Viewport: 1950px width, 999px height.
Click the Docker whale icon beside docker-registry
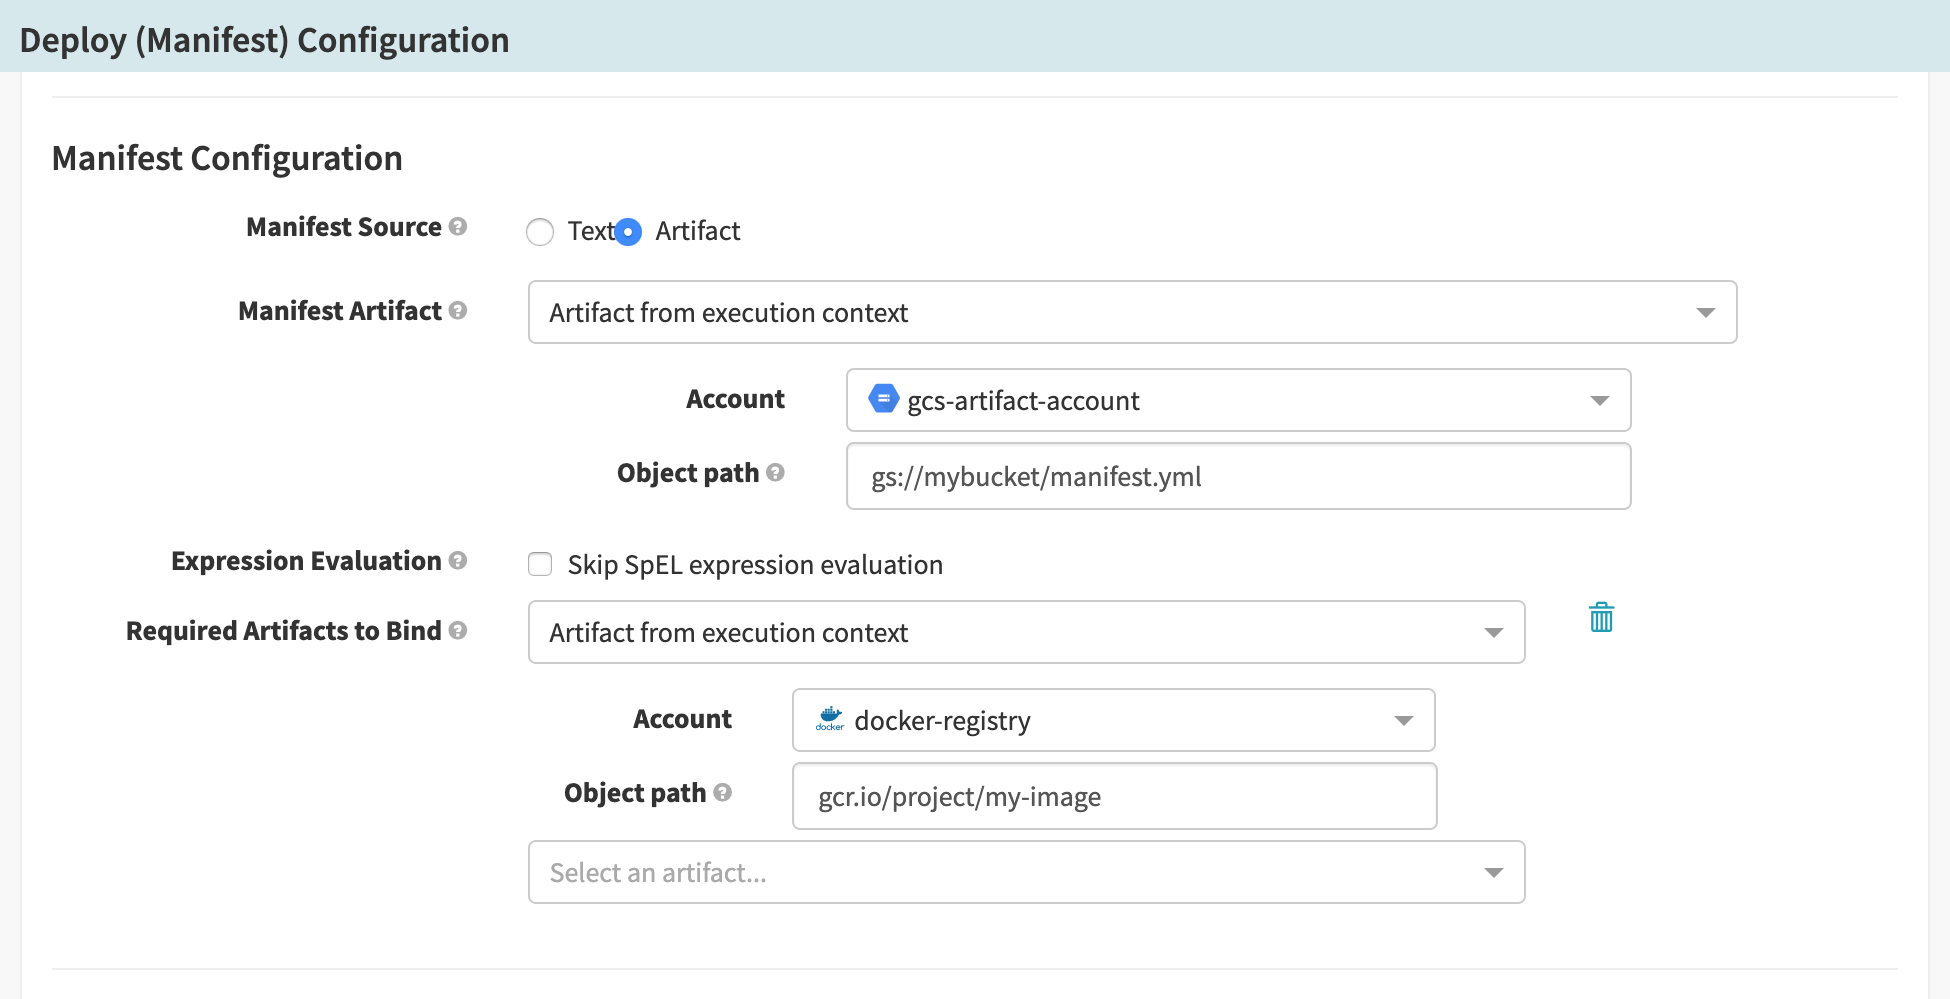831,719
